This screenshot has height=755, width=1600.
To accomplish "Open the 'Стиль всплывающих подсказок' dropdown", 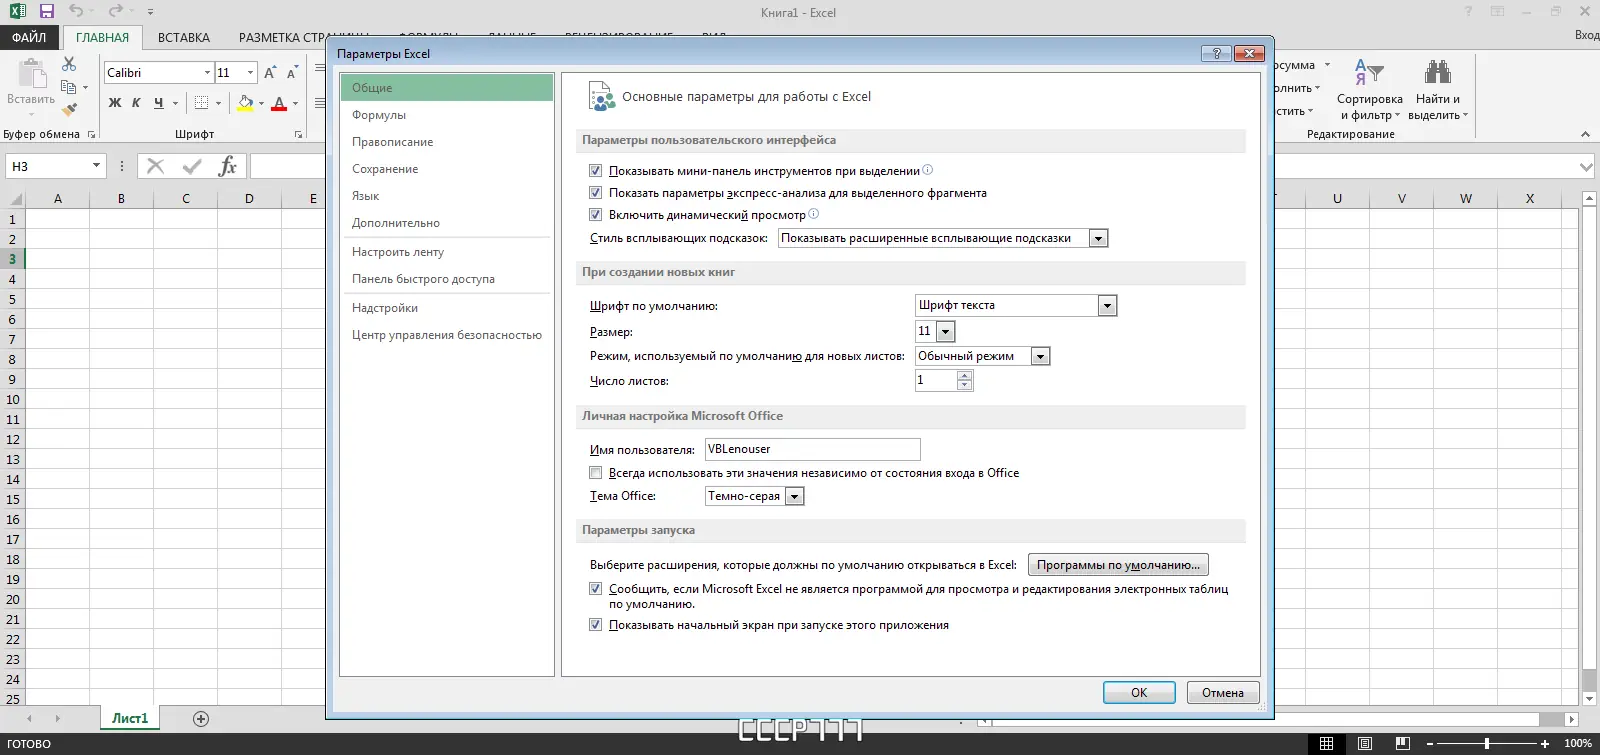I will [1098, 238].
